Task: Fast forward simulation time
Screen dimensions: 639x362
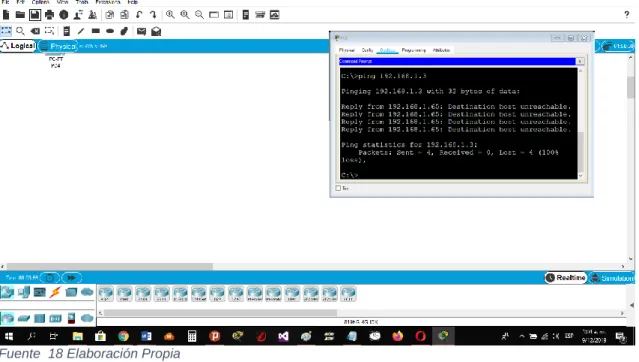Action: point(71,278)
